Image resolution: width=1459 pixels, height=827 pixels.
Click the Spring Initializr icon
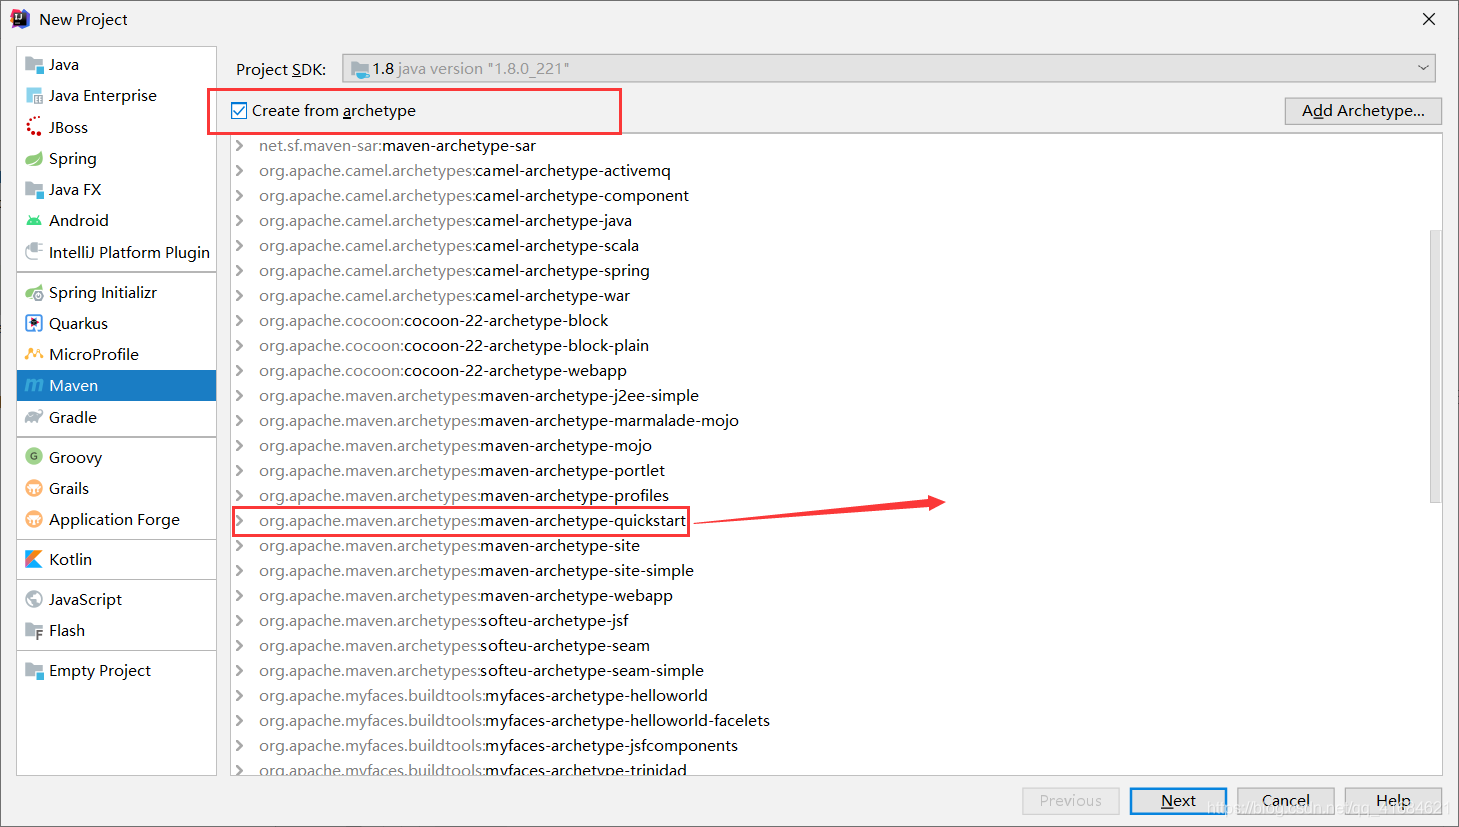[x=34, y=293]
